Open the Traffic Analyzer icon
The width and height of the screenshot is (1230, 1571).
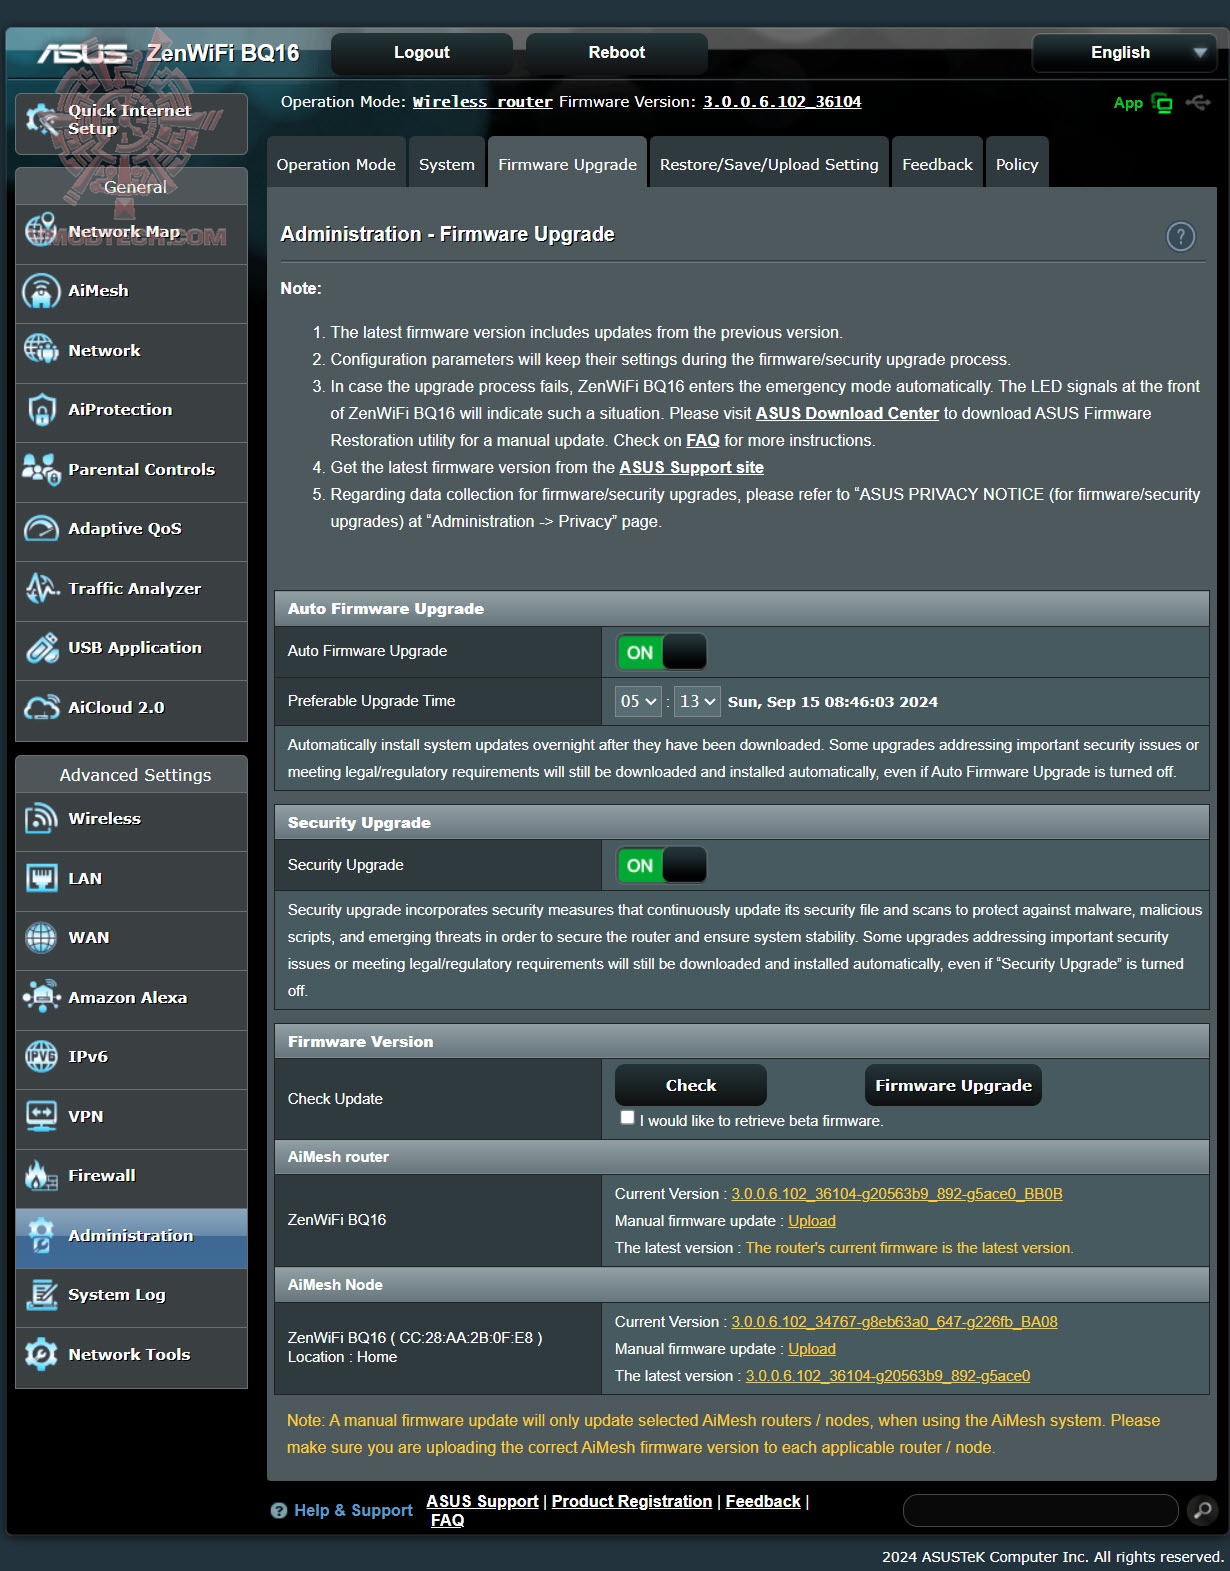pyautogui.click(x=41, y=588)
